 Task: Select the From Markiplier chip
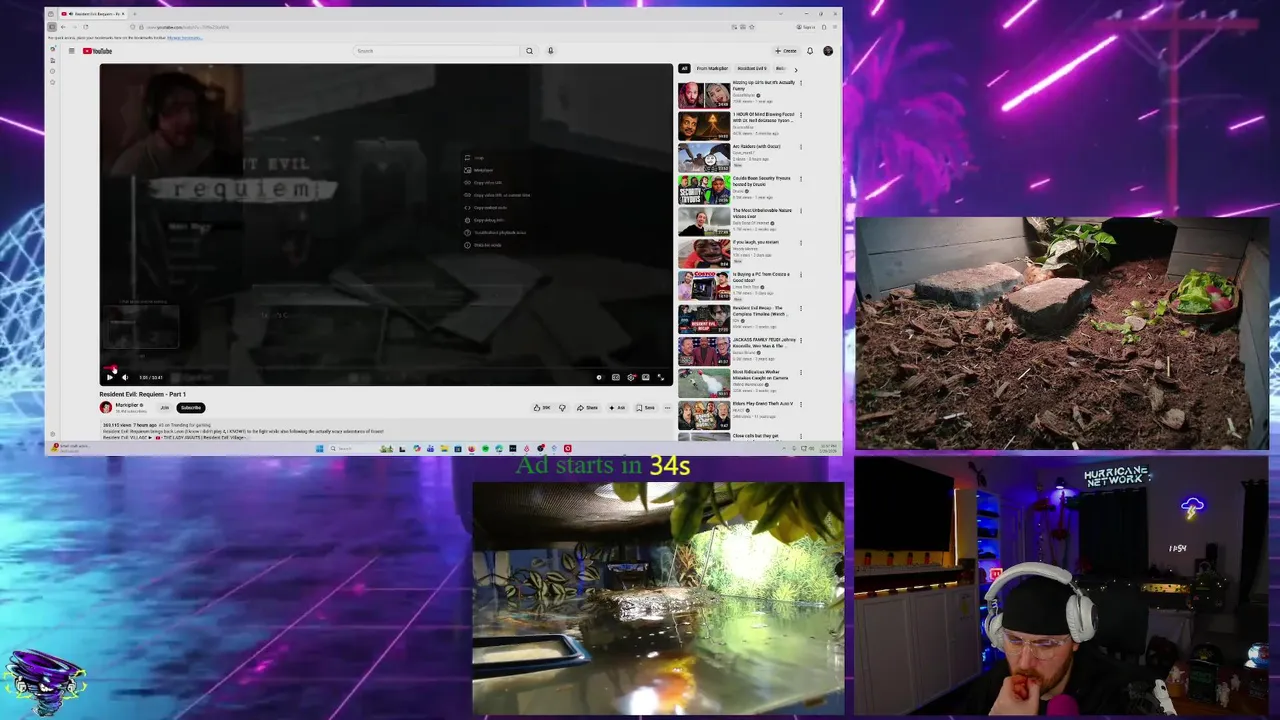[713, 69]
